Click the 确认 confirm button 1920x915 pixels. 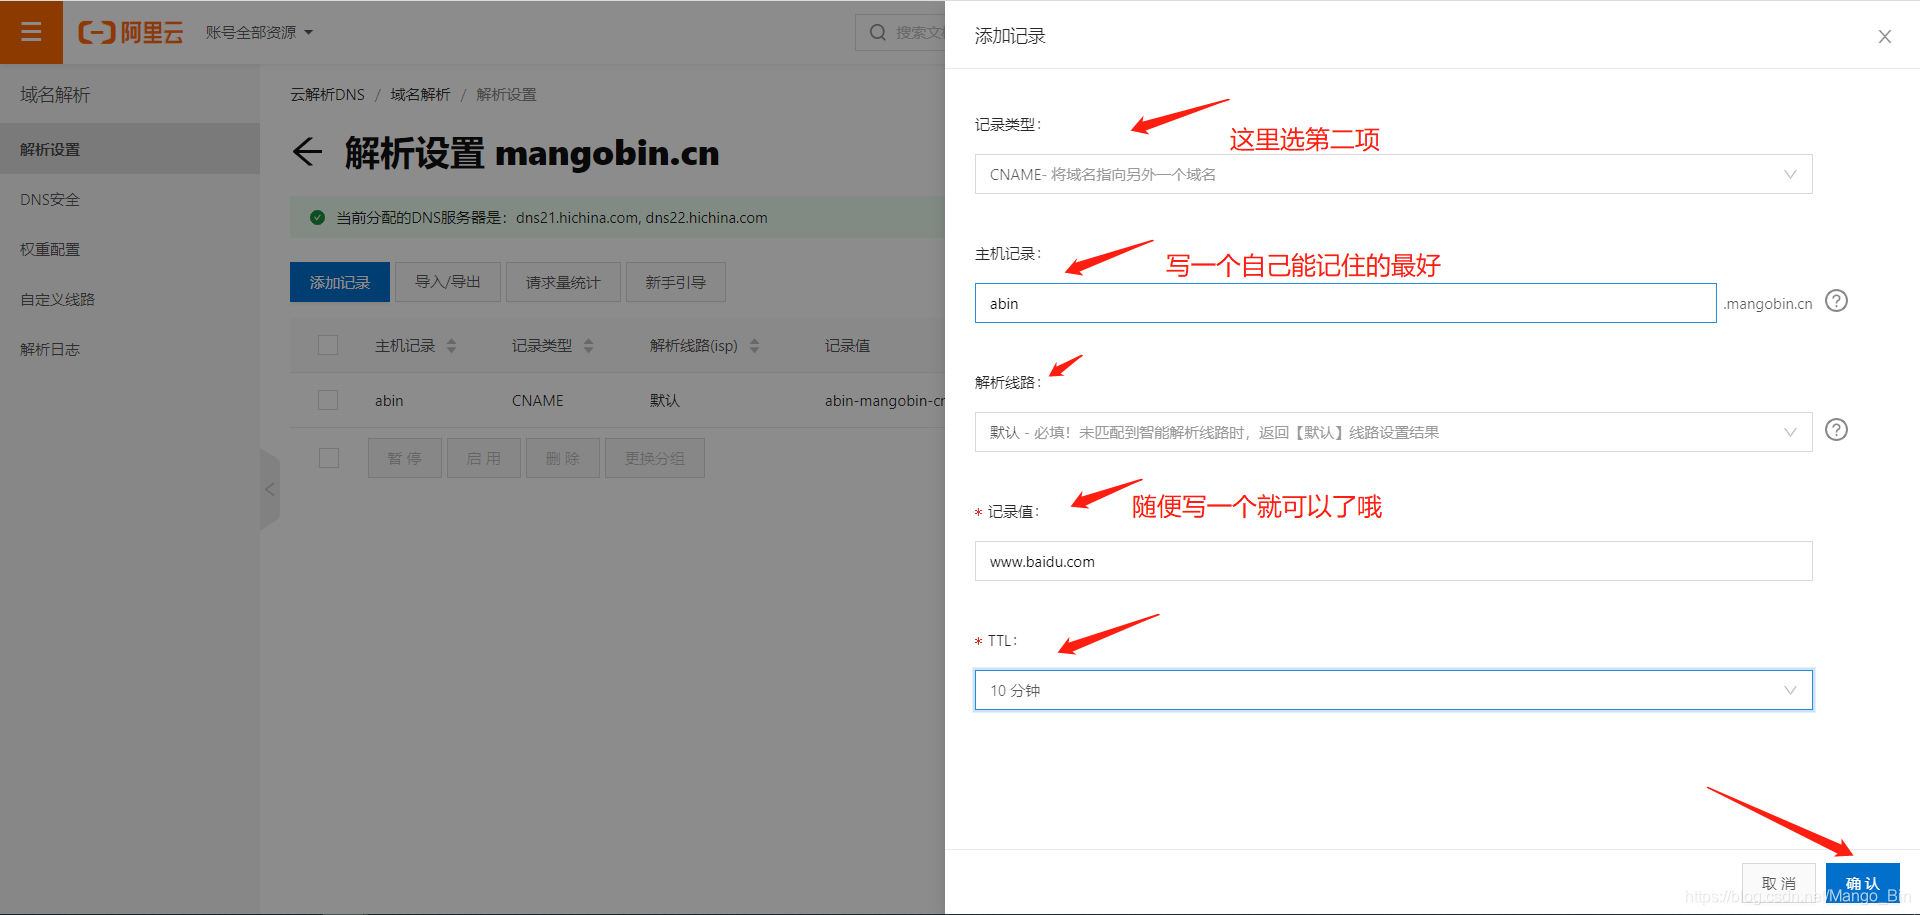pos(1862,883)
